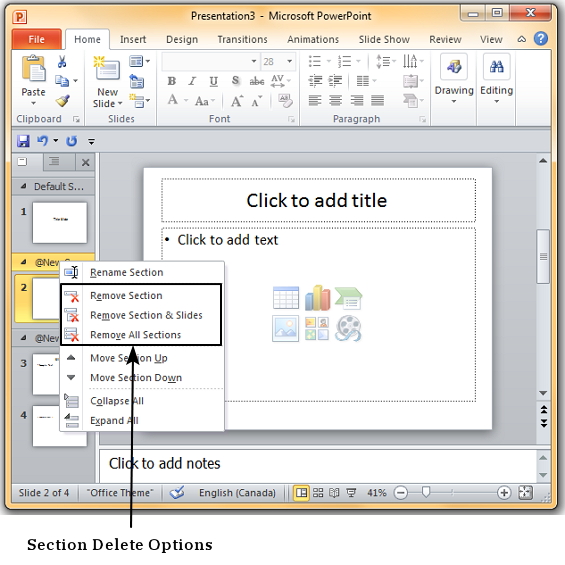This screenshot has width=565, height=565.
Task: Select slide 1 thumbnail
Action: pyautogui.click(x=59, y=223)
